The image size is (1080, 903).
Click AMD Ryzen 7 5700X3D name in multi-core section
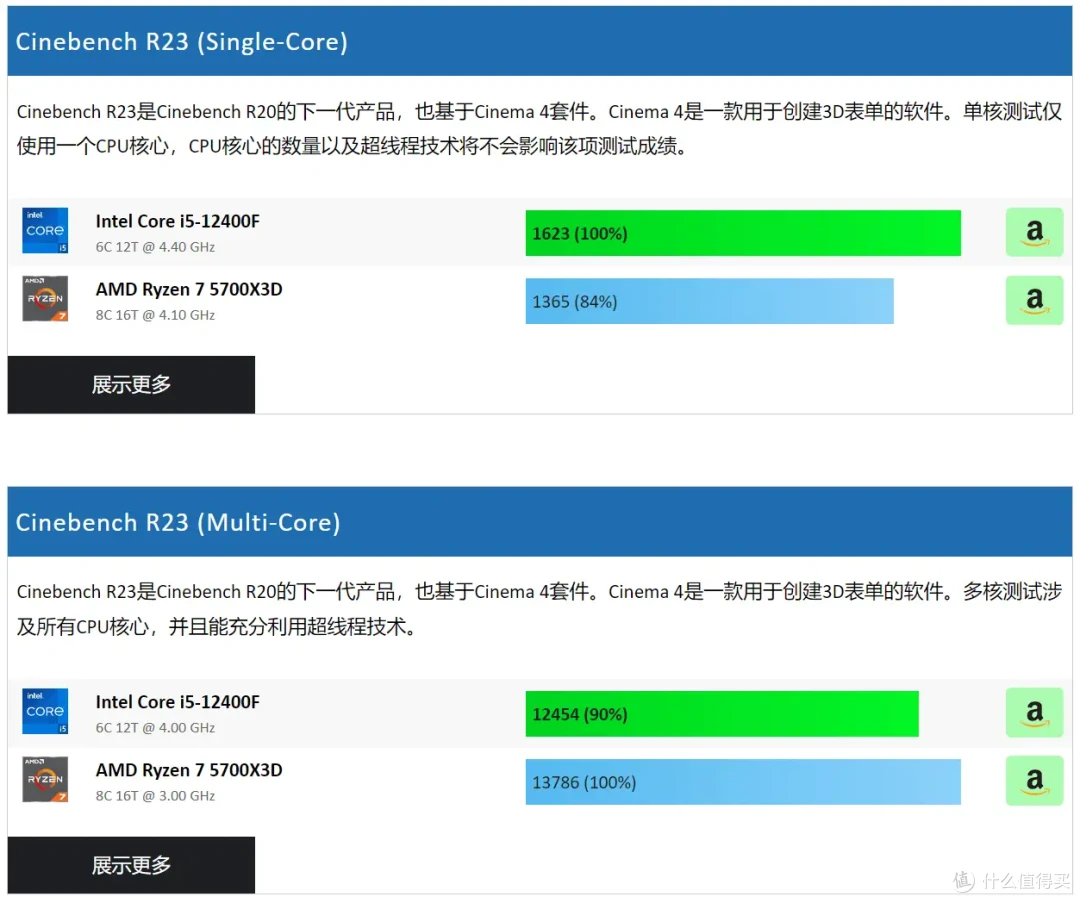click(188, 770)
